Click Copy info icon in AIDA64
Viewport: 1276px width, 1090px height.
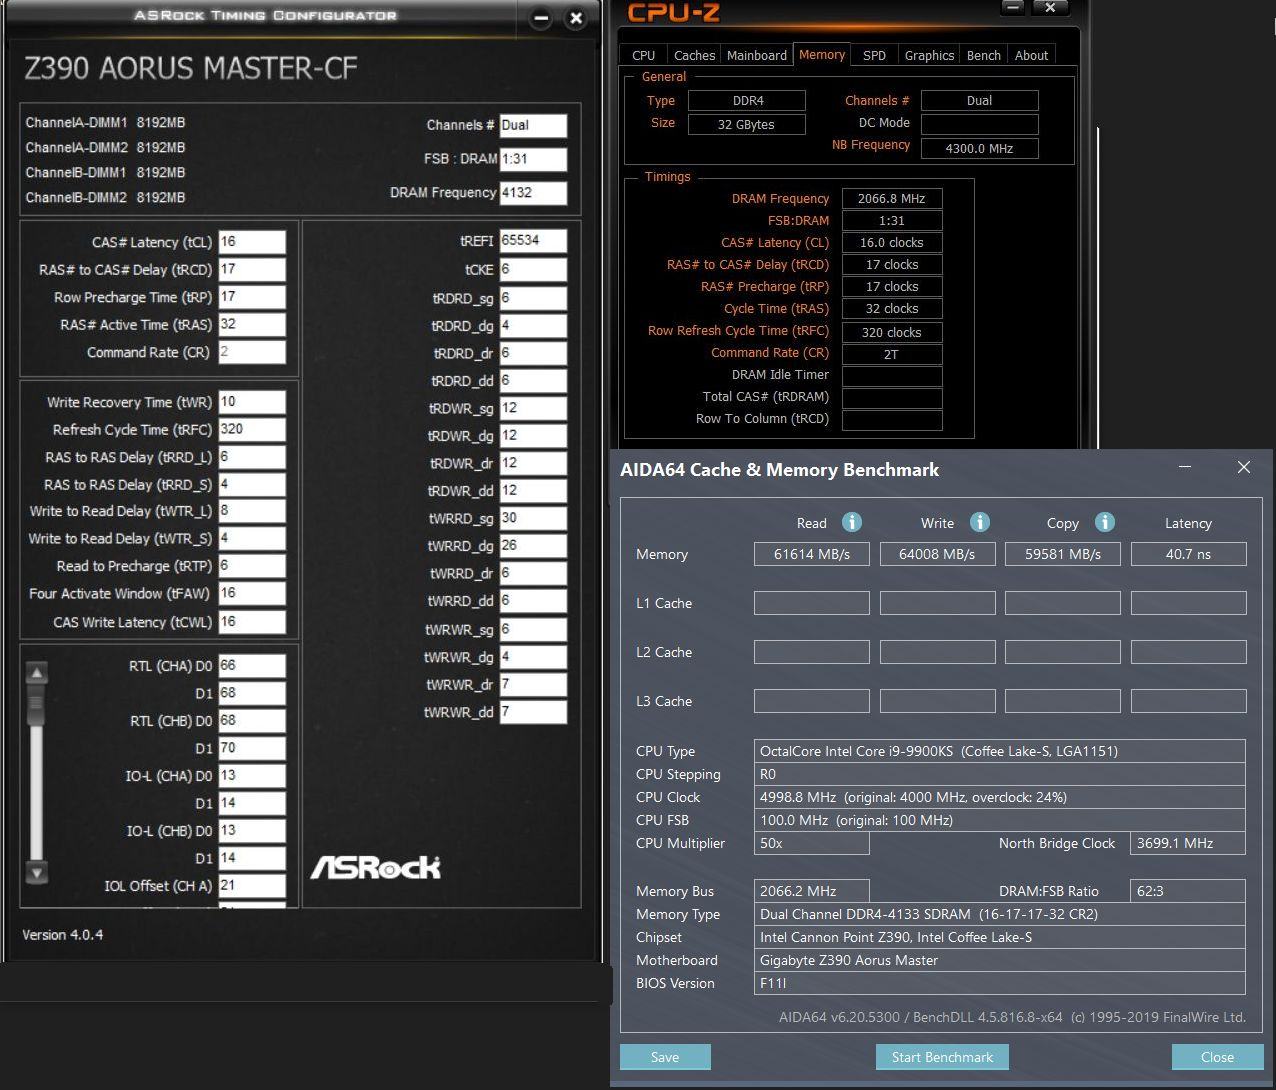click(1105, 522)
